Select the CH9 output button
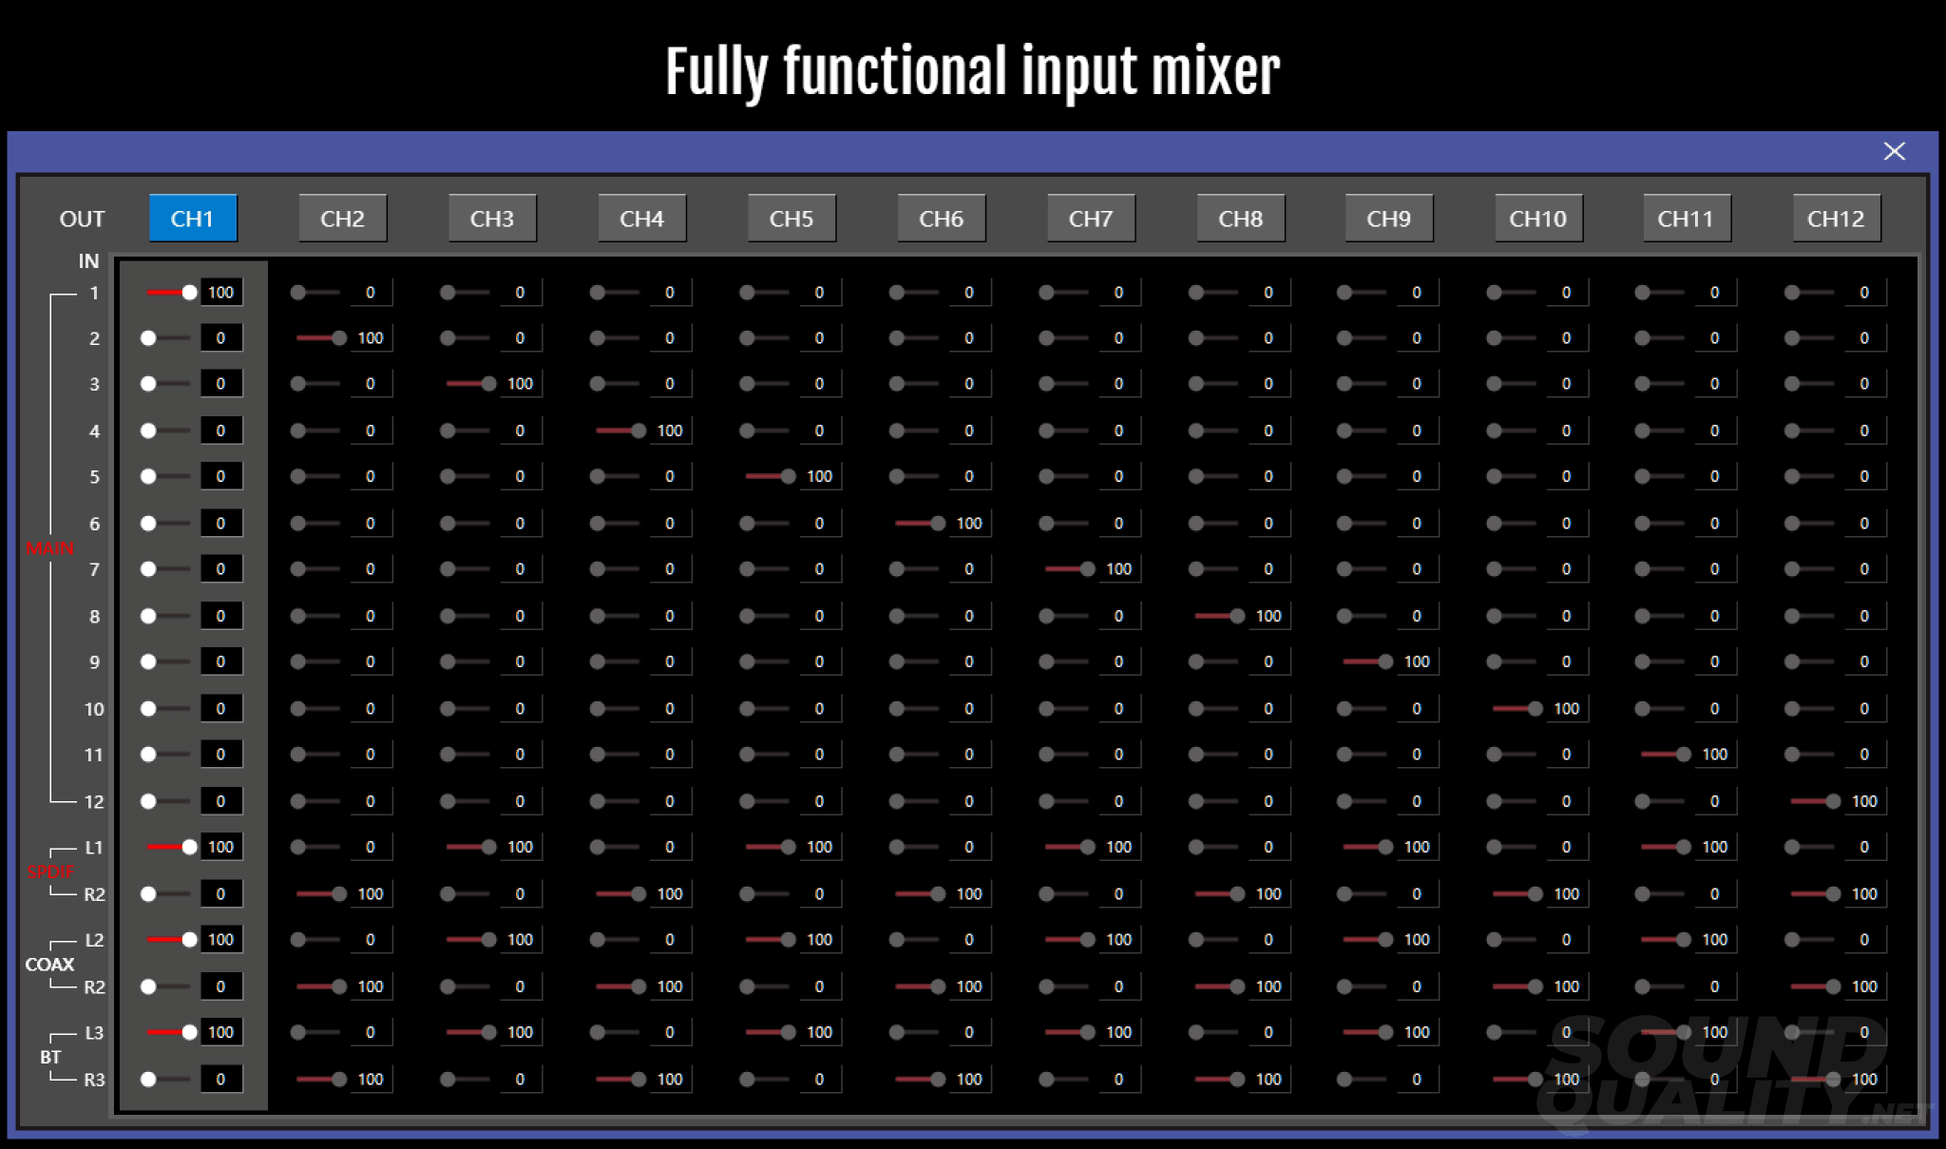 point(1389,218)
